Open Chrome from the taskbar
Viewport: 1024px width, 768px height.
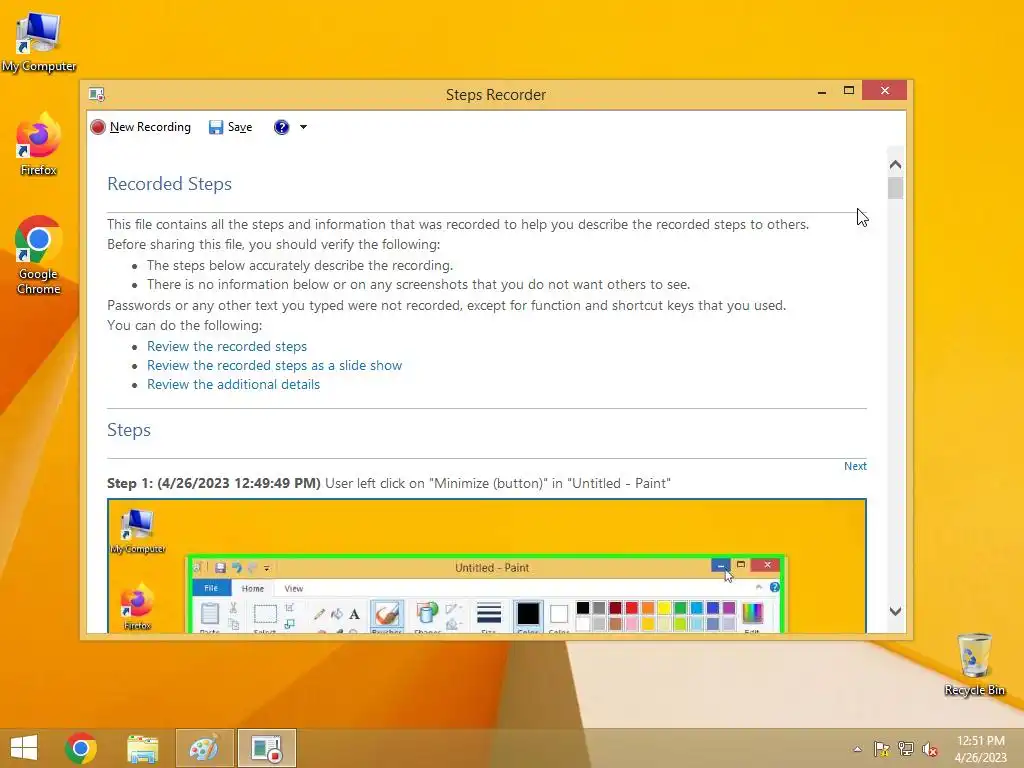click(81, 748)
